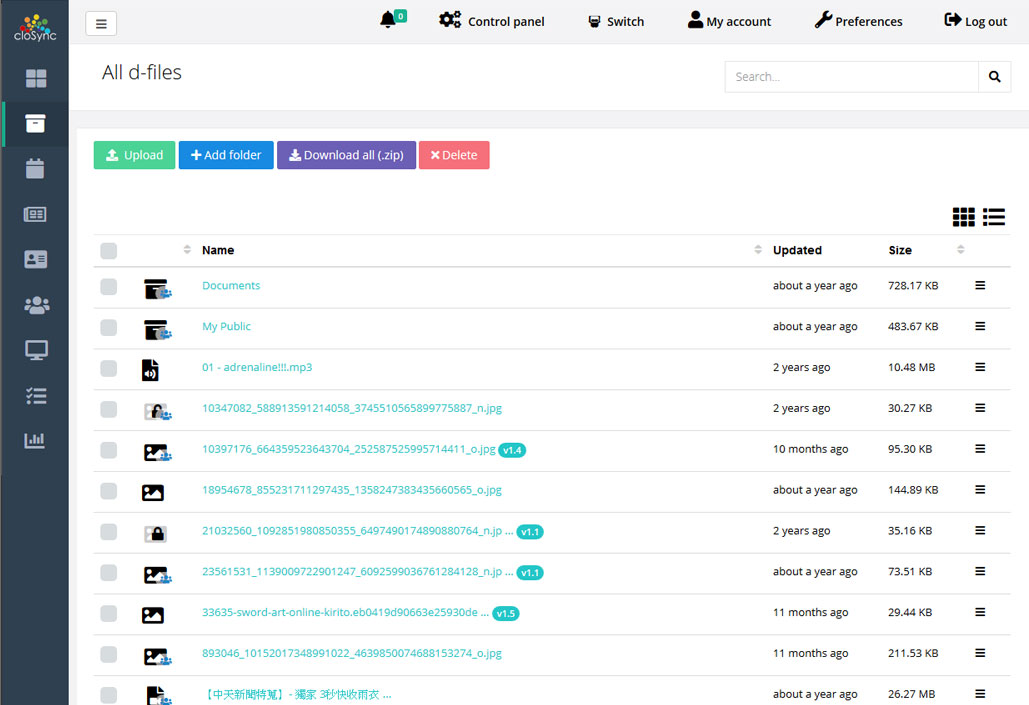Click the search magnifier button

[994, 77]
